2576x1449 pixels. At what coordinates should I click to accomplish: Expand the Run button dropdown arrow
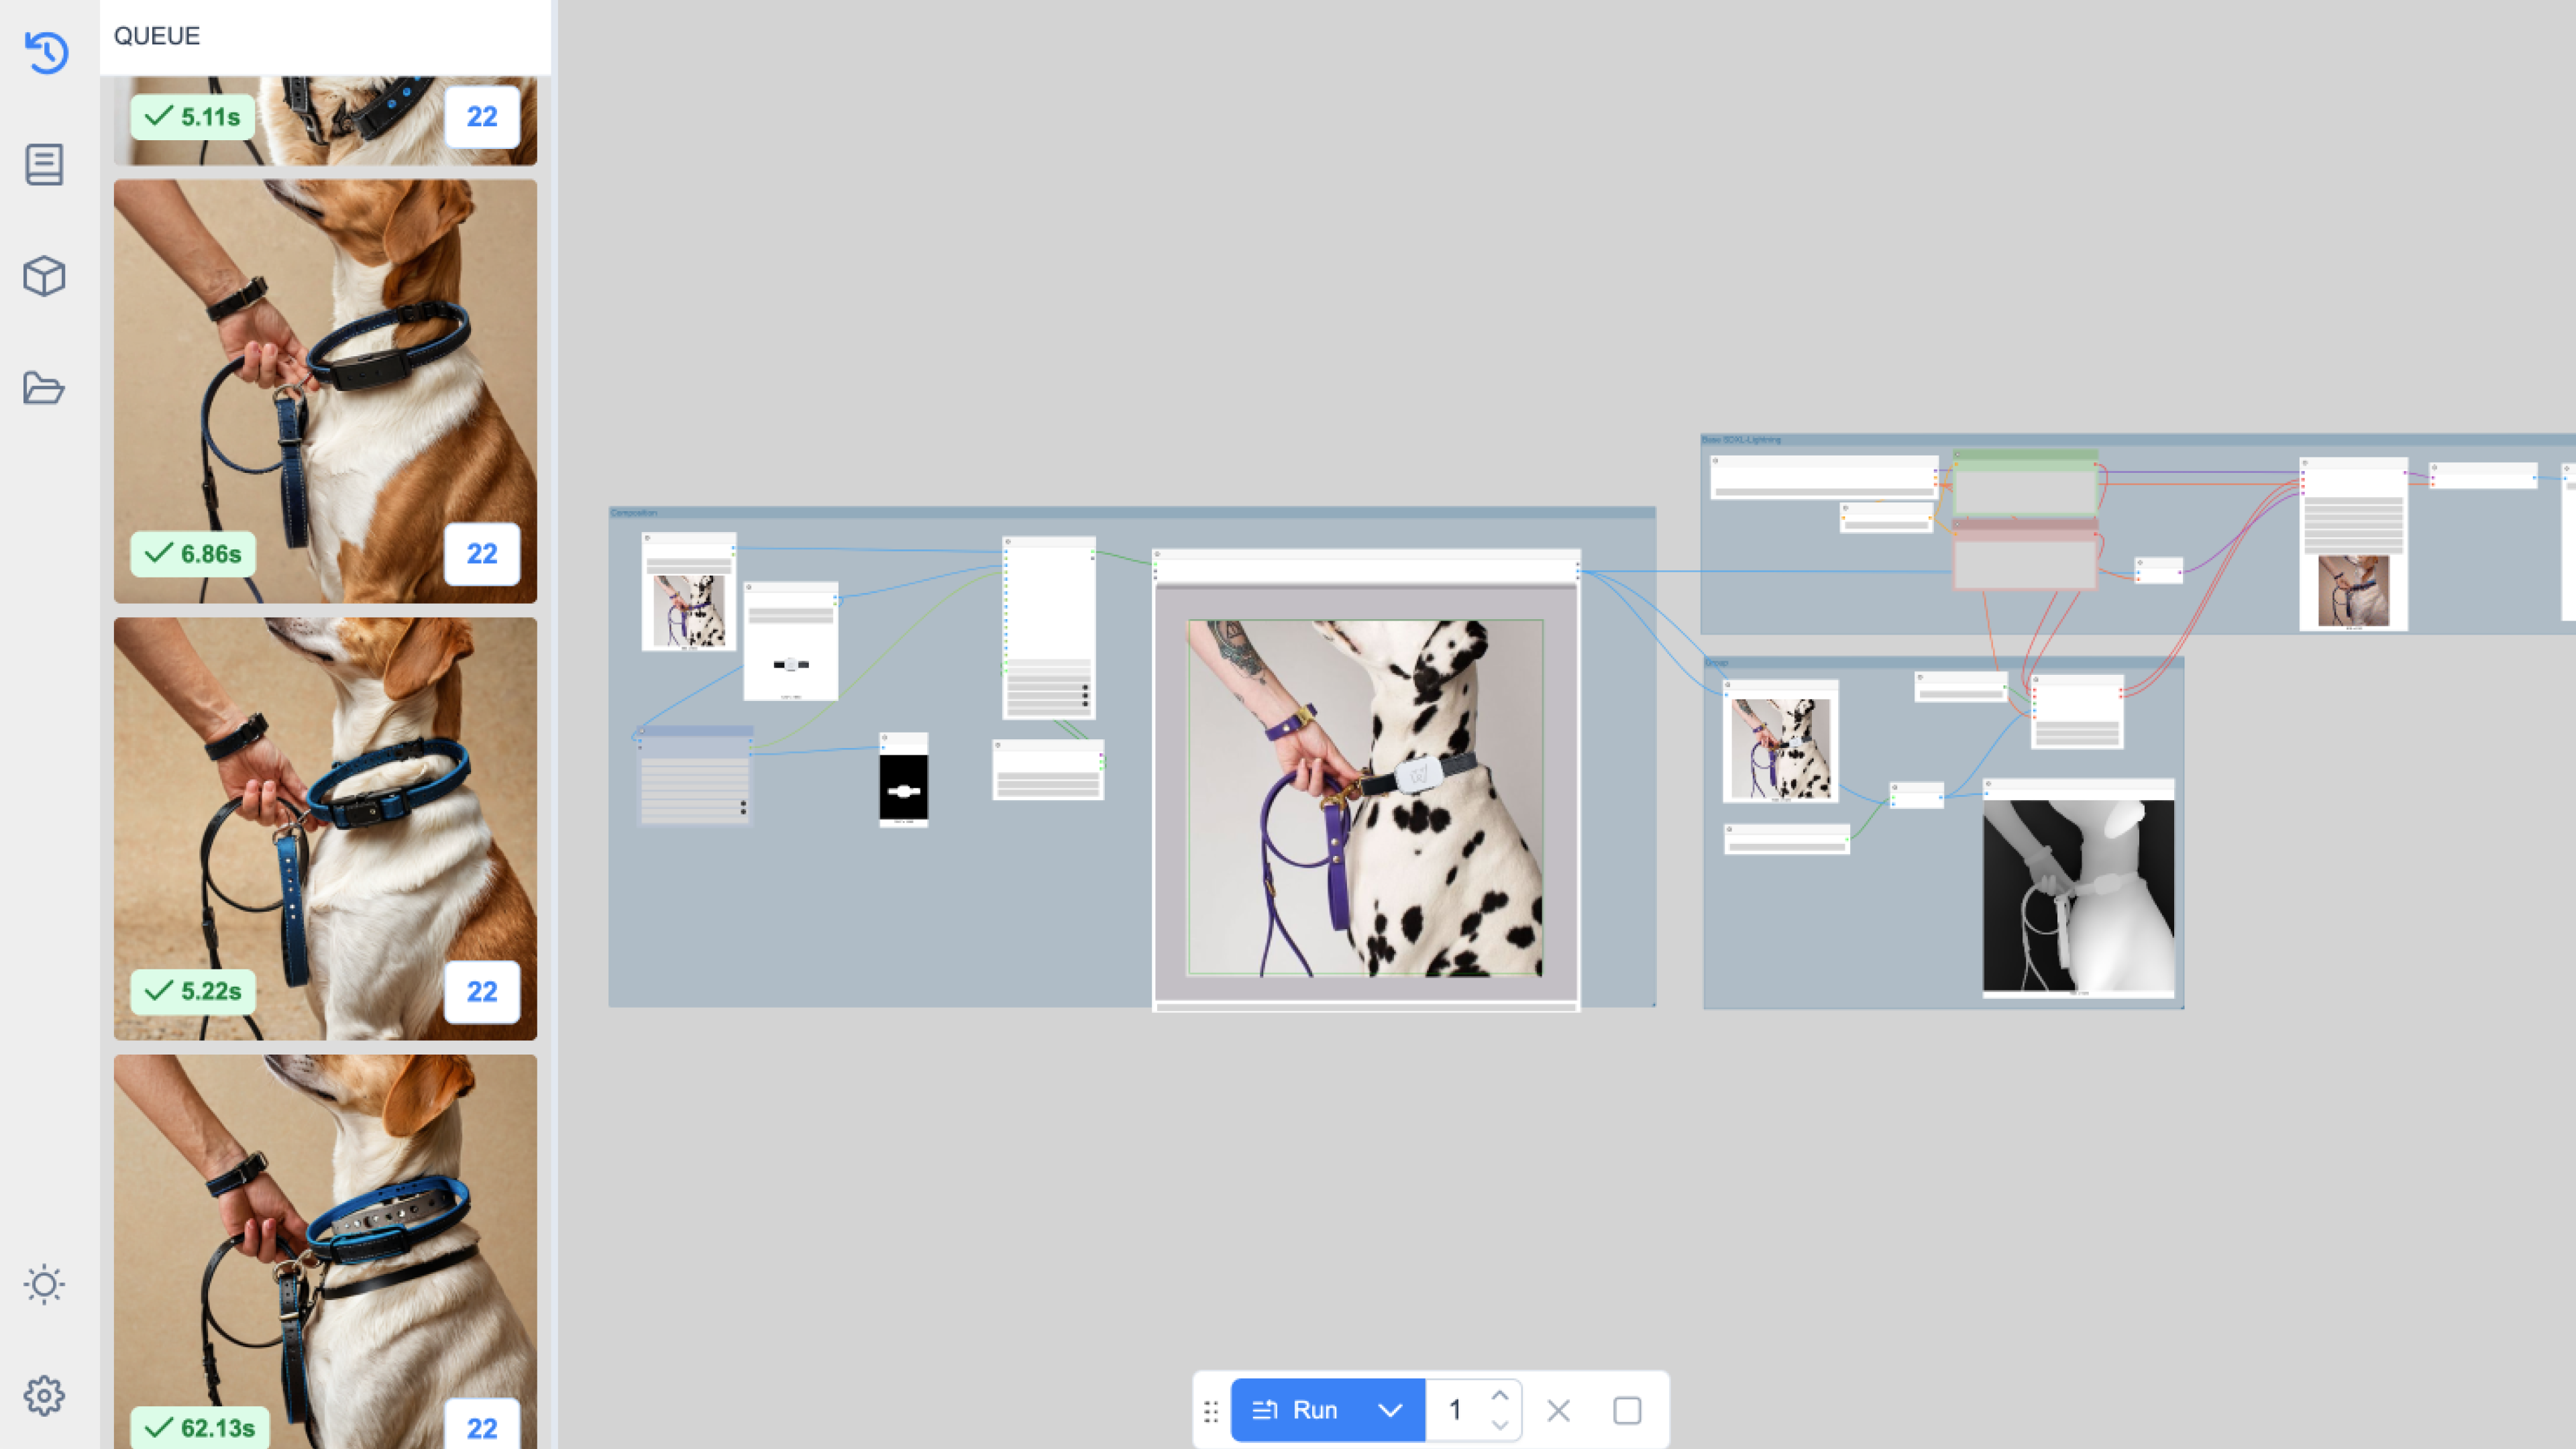pyautogui.click(x=1390, y=1410)
